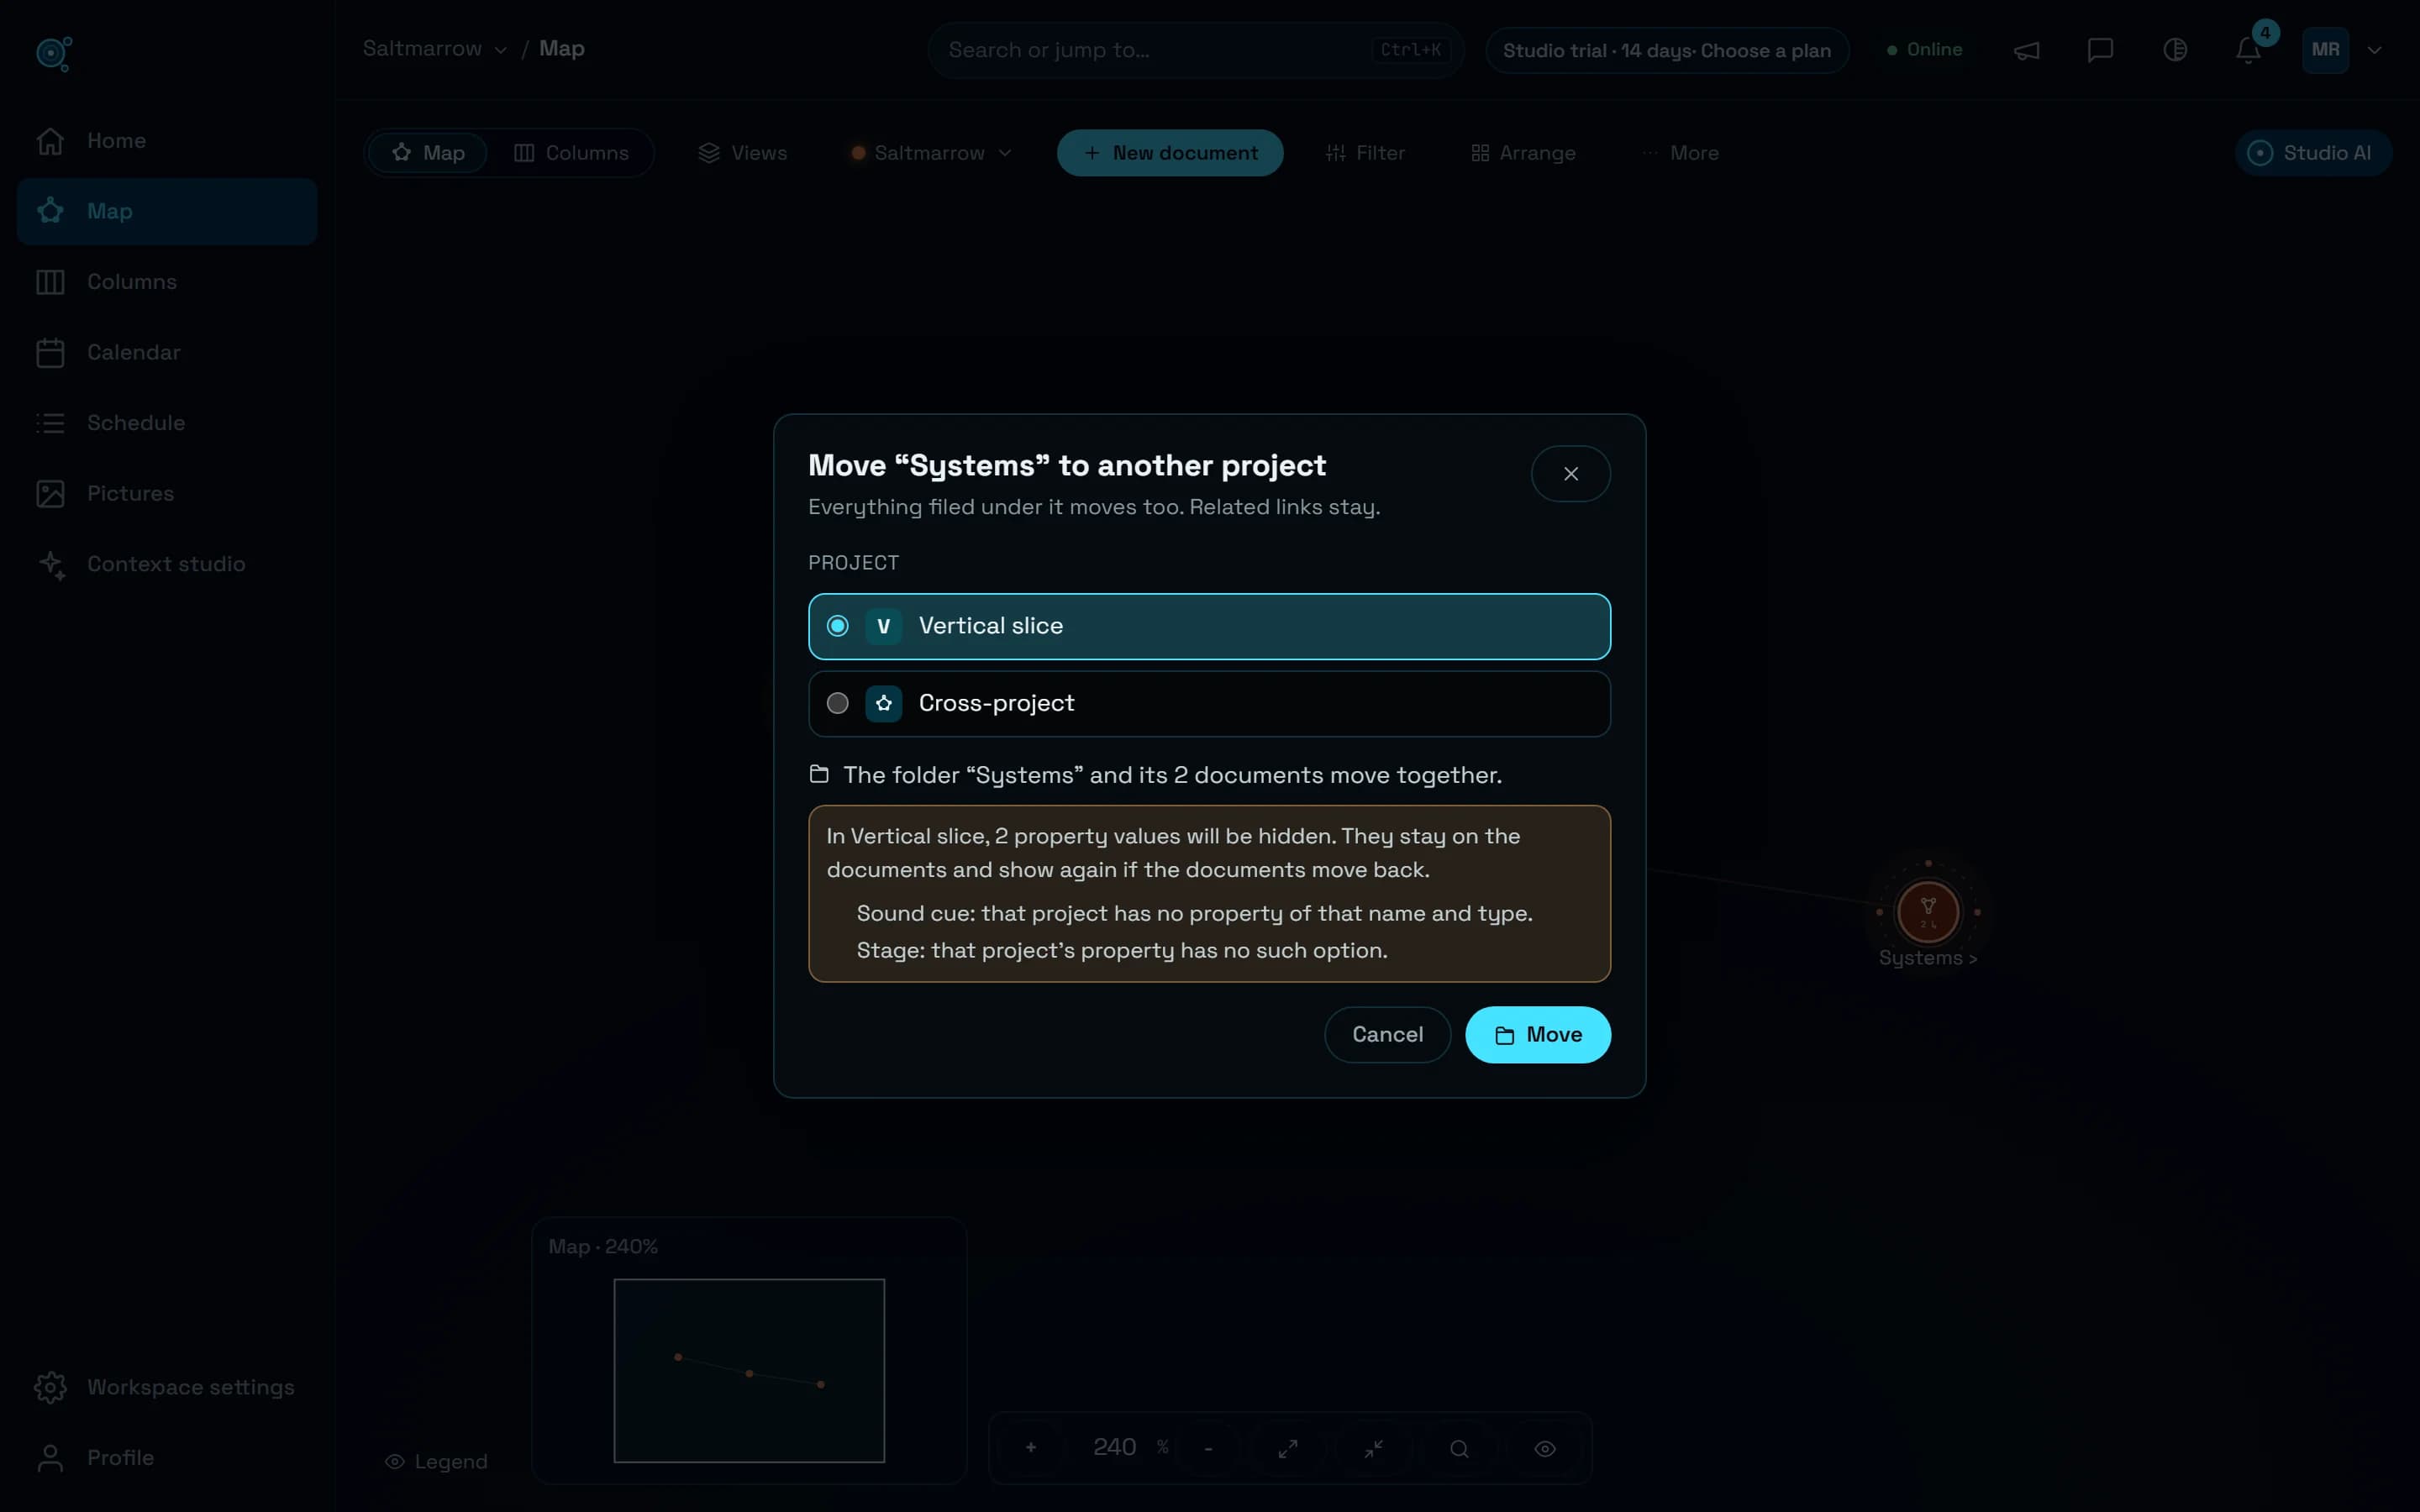Click the zoom out minus icon

[1208, 1448]
